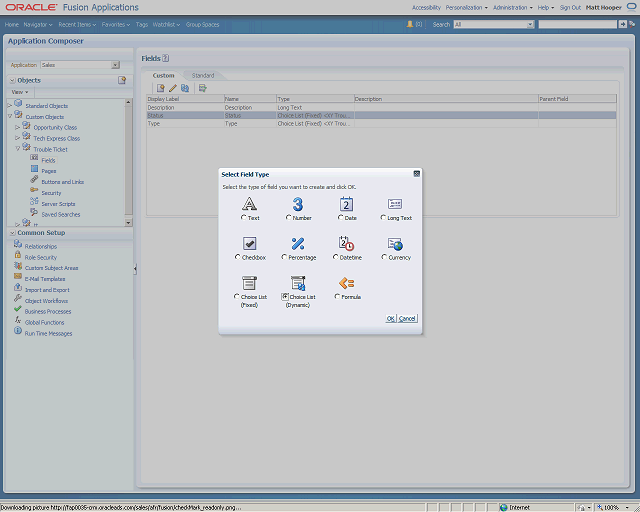Screen dimensions: 640x512
Task: Click OK in Select Field Type dialog
Action: click(x=390, y=318)
